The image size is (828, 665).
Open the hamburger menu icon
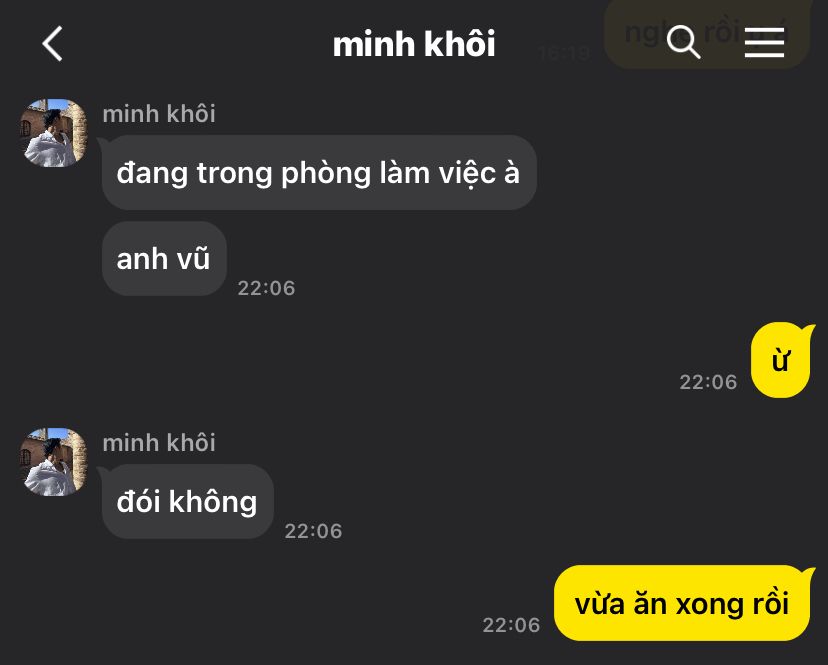point(764,42)
